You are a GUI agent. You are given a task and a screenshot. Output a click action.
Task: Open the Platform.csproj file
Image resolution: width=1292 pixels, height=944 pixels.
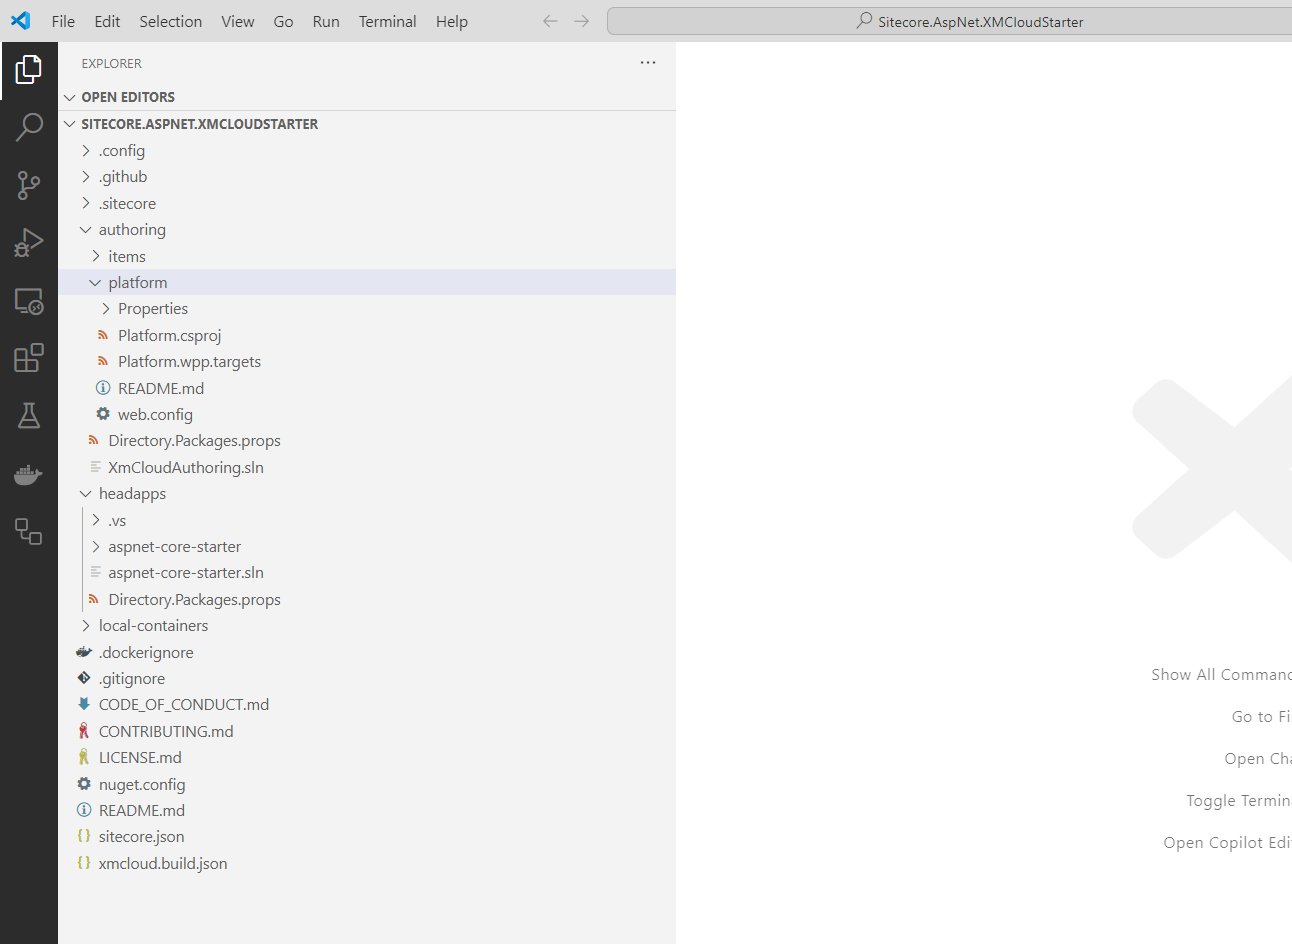169,336
